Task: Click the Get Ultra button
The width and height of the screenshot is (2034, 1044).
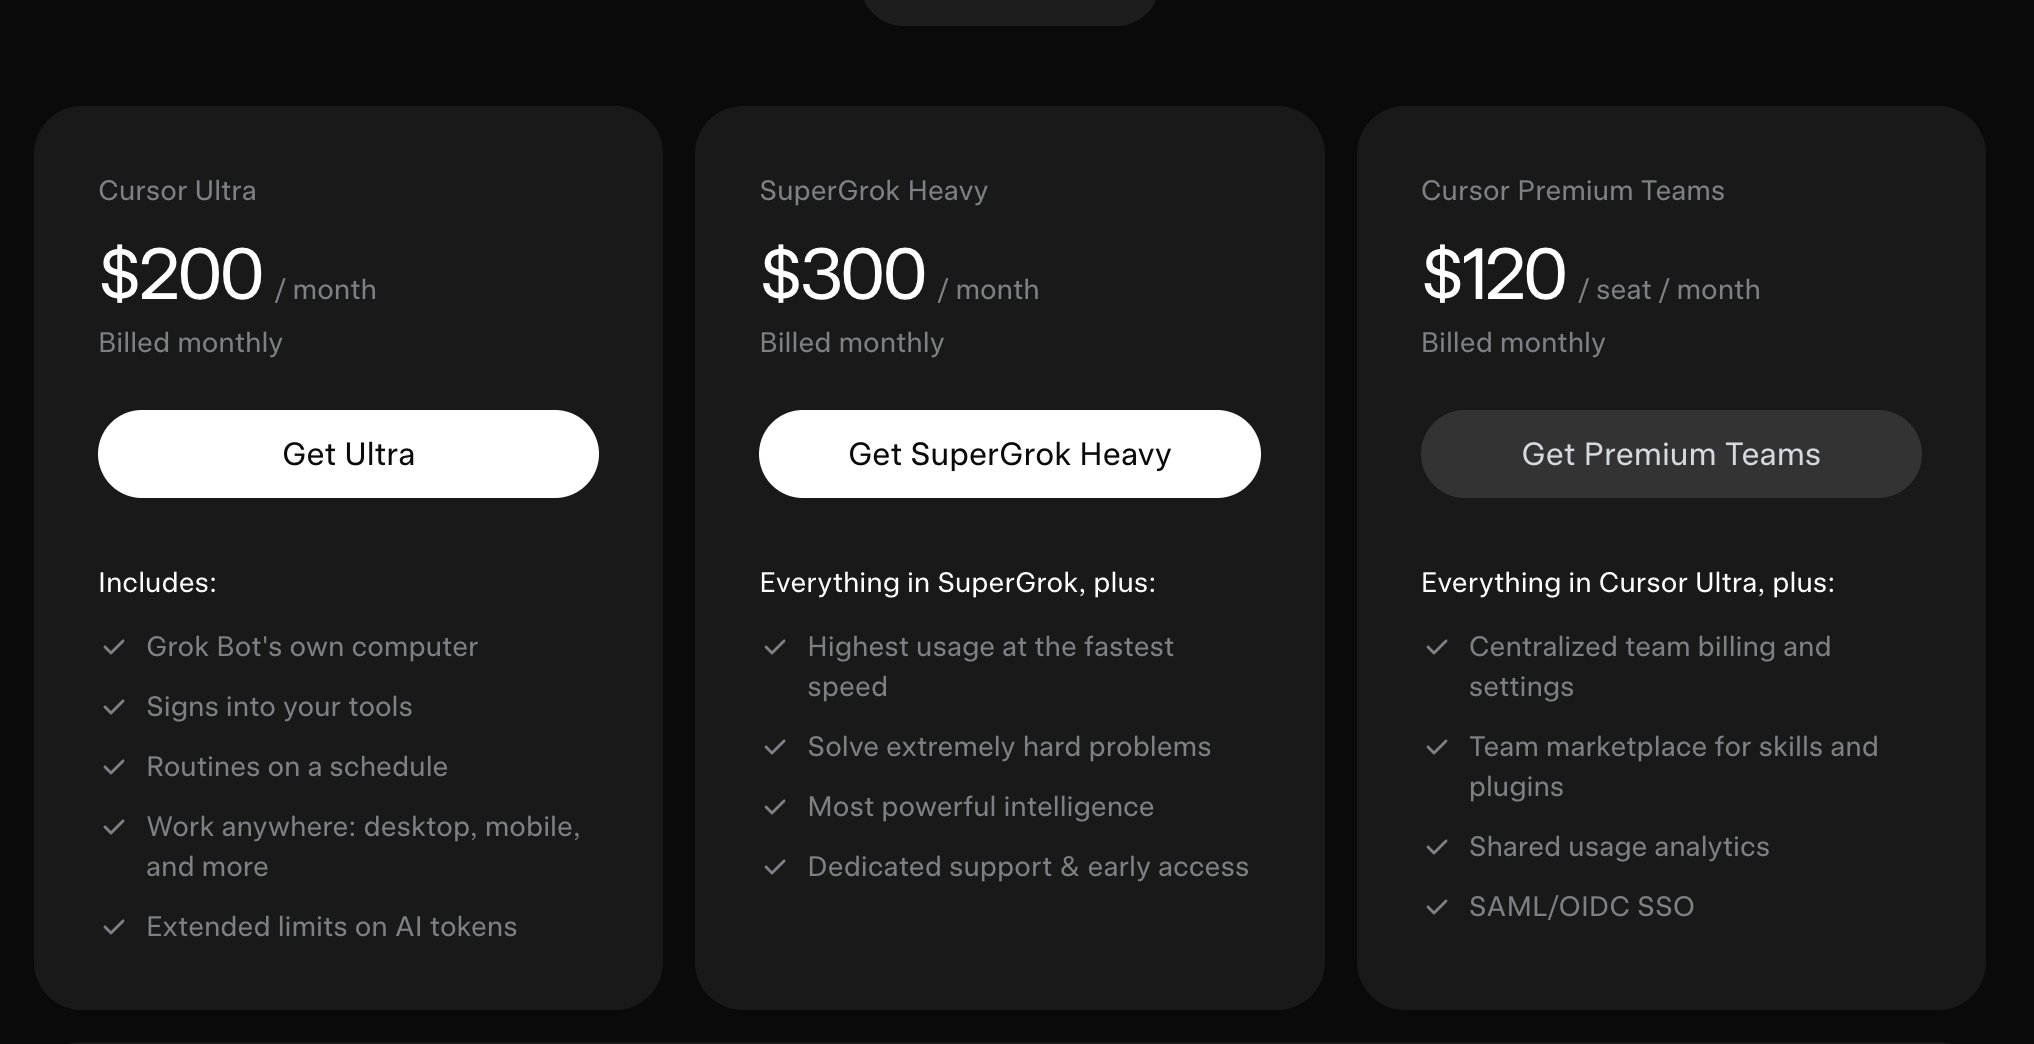Action: point(348,454)
